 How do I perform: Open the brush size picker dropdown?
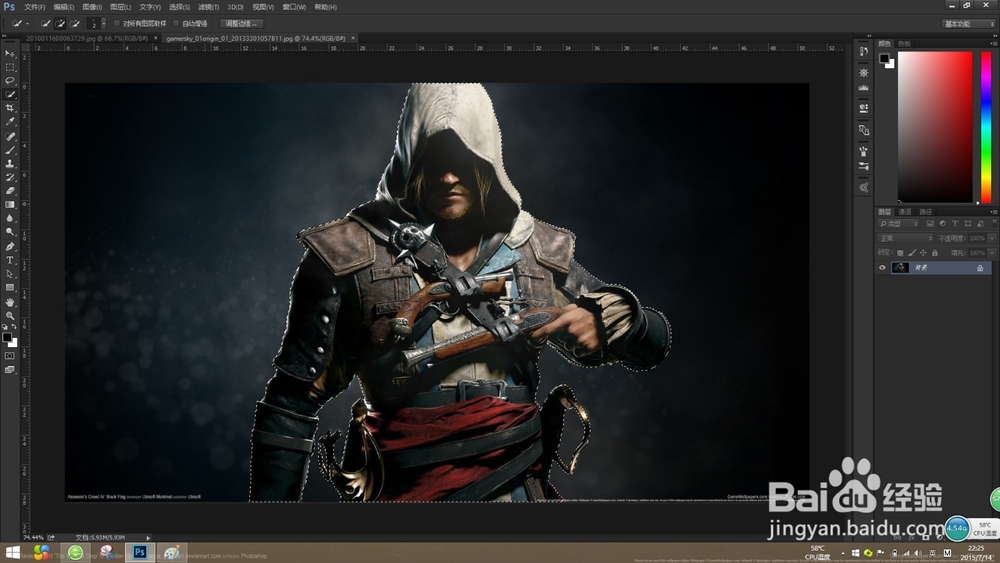tap(104, 24)
